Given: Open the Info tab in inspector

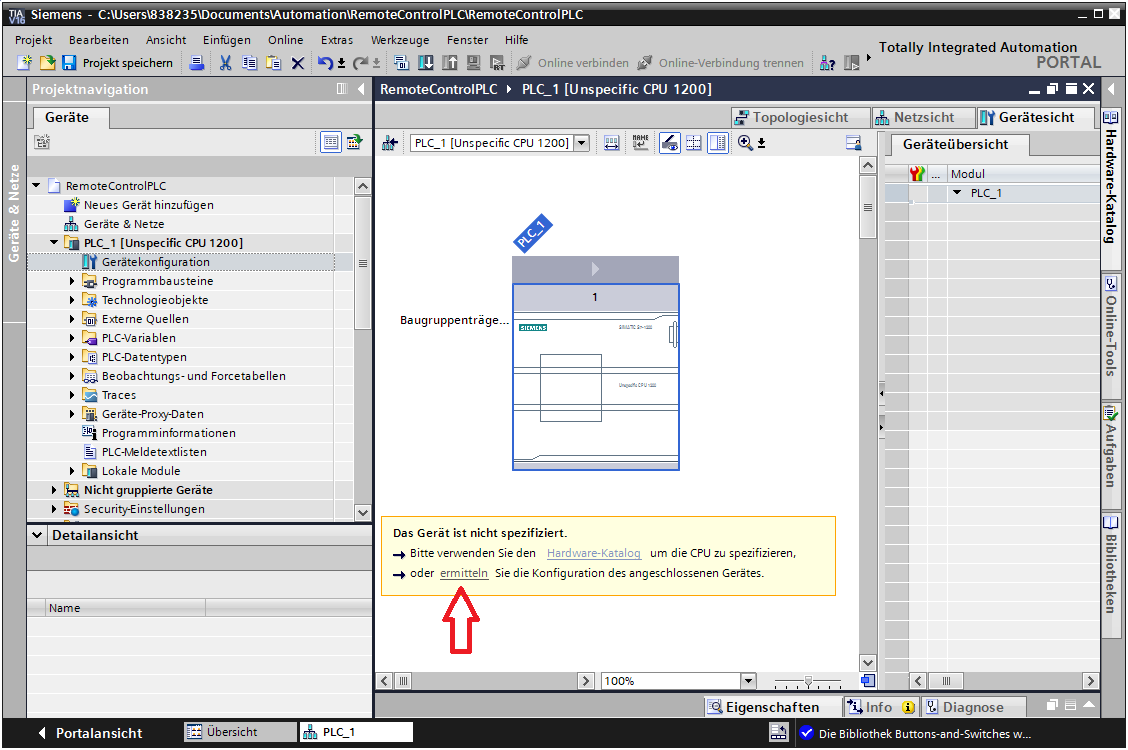Looking at the screenshot, I should [879, 707].
